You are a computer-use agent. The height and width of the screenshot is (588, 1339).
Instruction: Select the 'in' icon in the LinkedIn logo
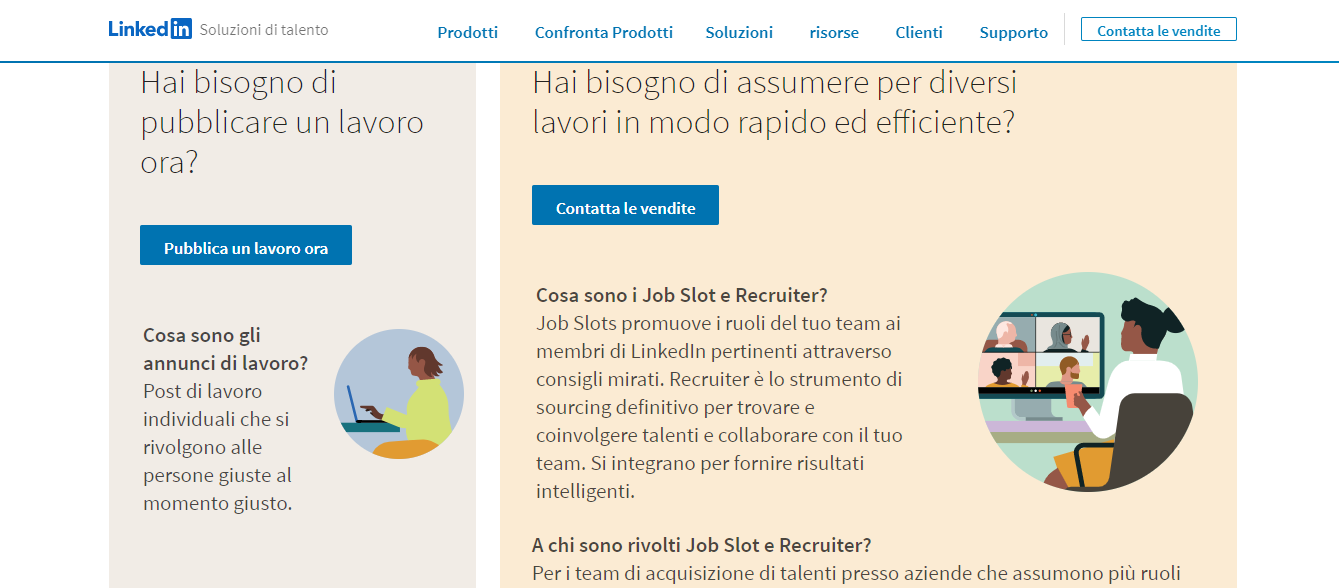click(181, 29)
